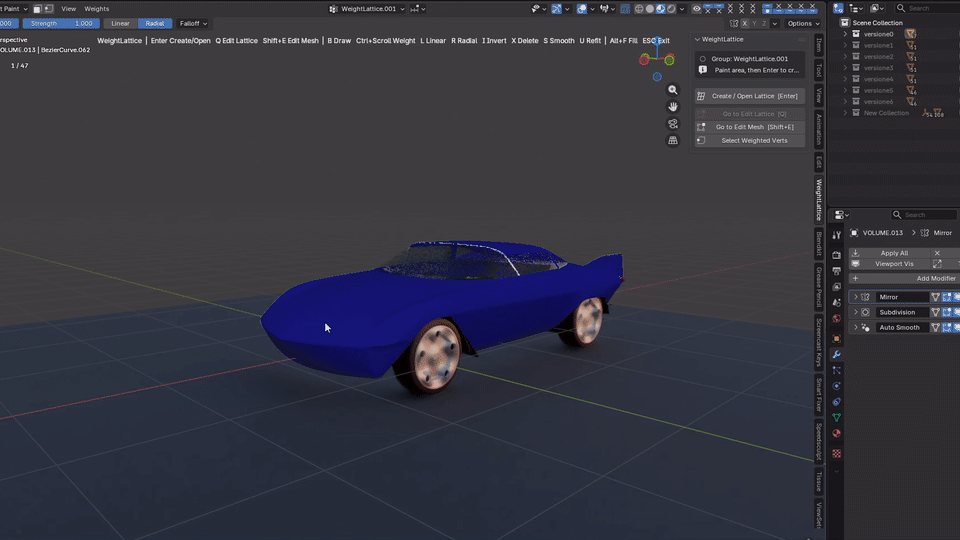
Task: Click the Add Modifier button
Action: [x=904, y=279]
